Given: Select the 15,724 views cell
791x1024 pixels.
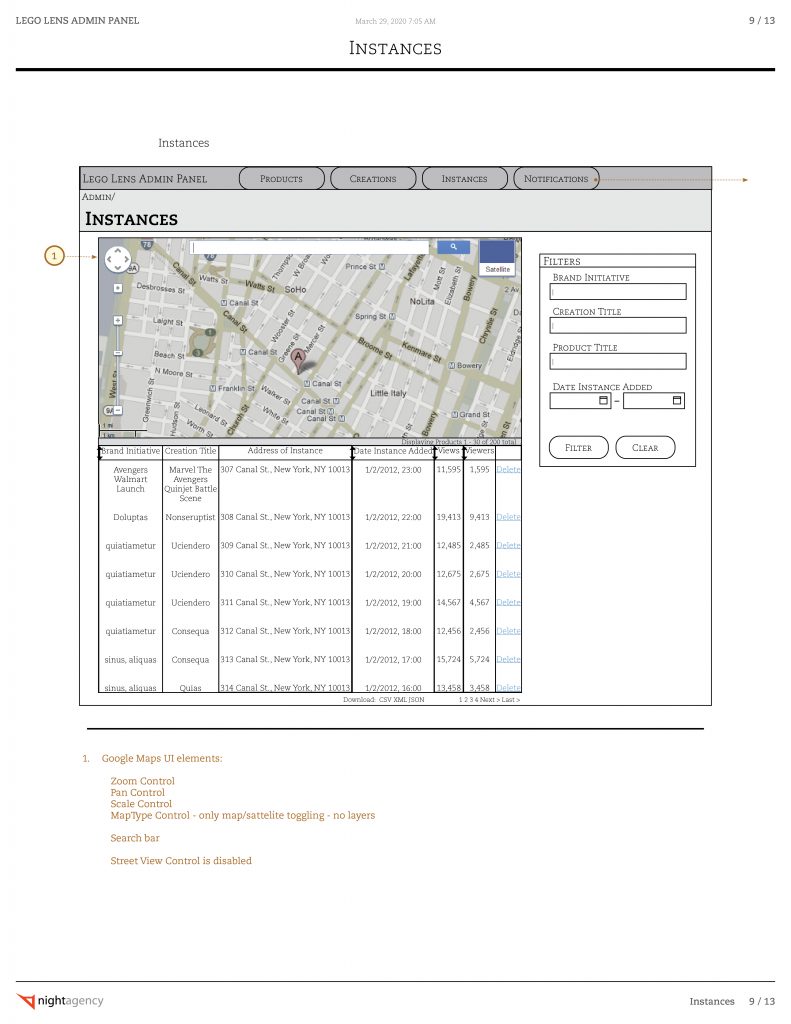Looking at the screenshot, I should [x=449, y=660].
